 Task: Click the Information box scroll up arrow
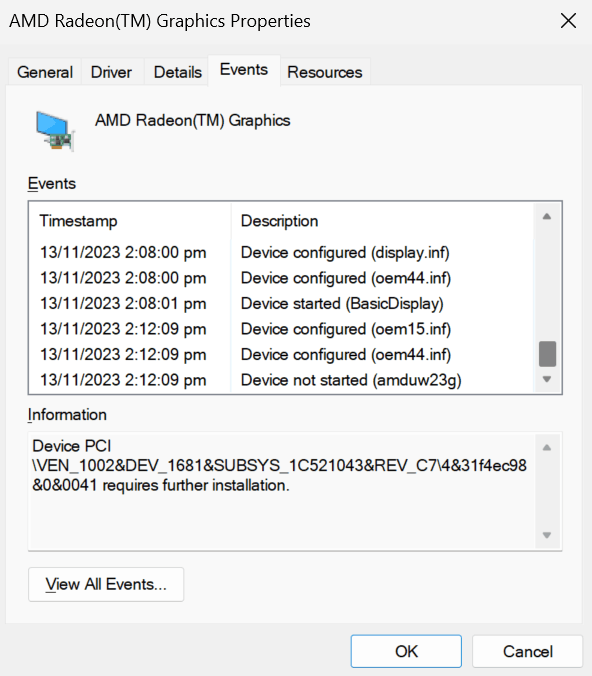tap(547, 448)
